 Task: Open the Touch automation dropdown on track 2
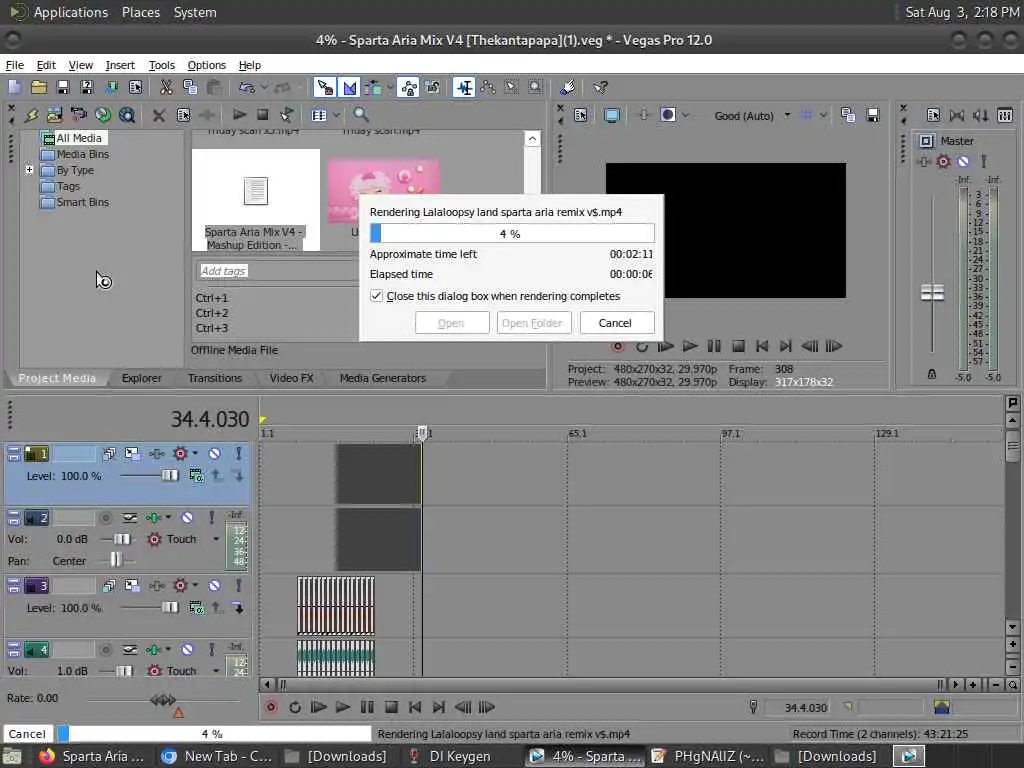point(216,539)
